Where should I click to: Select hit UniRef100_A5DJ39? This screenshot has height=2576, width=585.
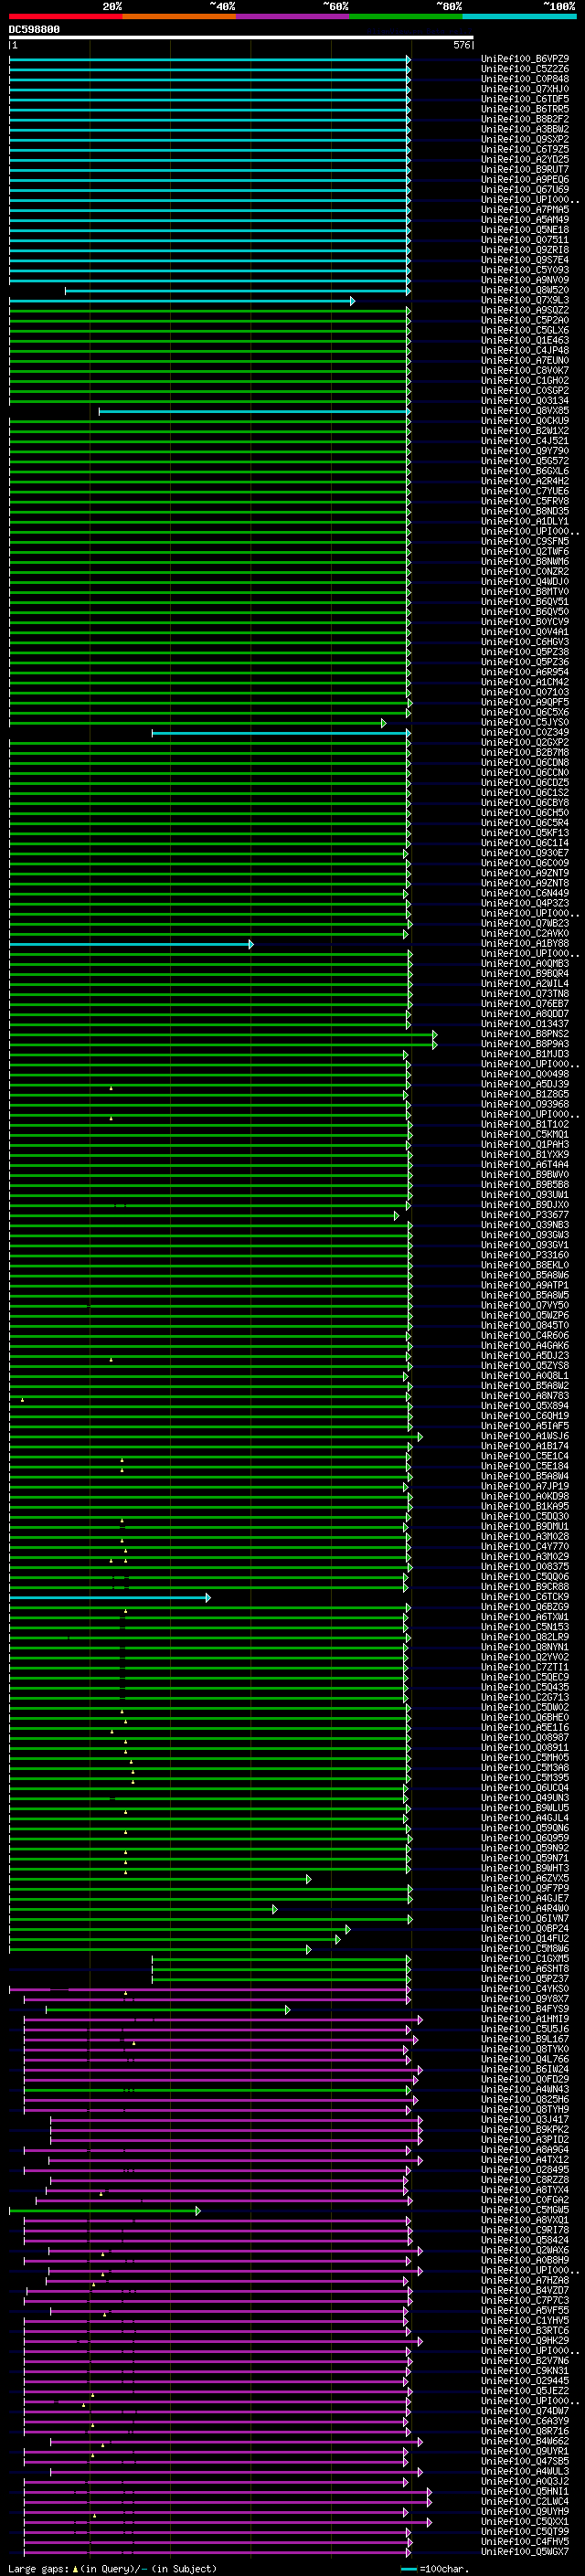click(x=525, y=1084)
